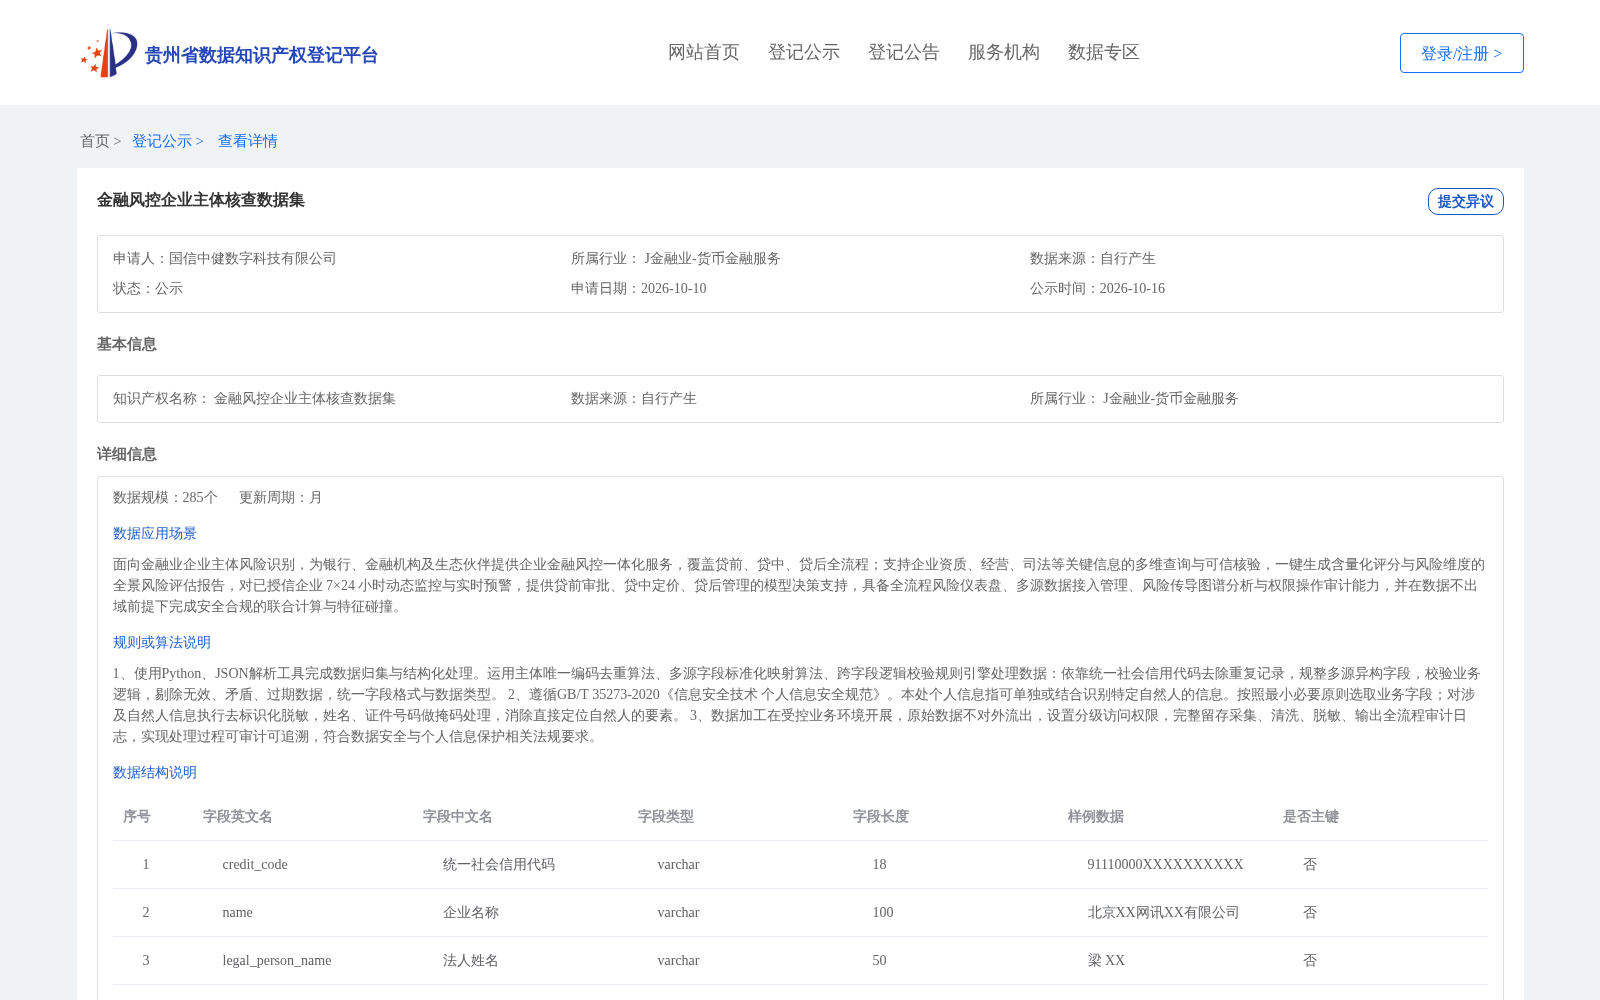Click the 状态：公示 text
The image size is (1600, 1000).
pyautogui.click(x=148, y=288)
